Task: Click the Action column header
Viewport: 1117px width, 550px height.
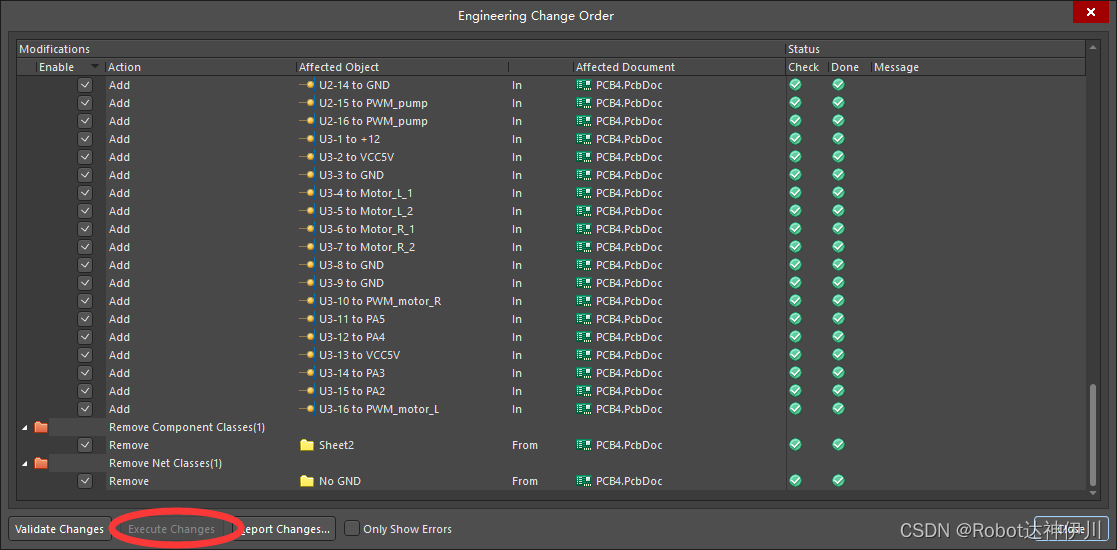Action: 201,67
